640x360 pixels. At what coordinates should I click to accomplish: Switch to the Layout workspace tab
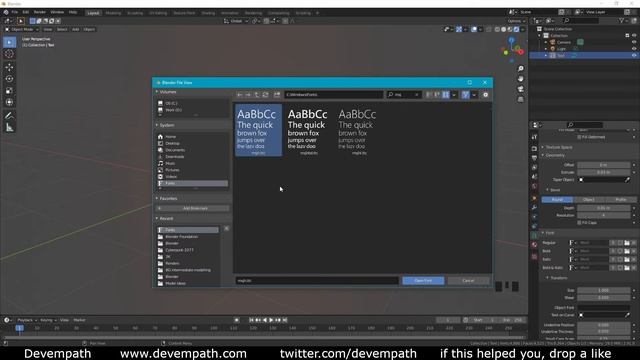tap(93, 13)
